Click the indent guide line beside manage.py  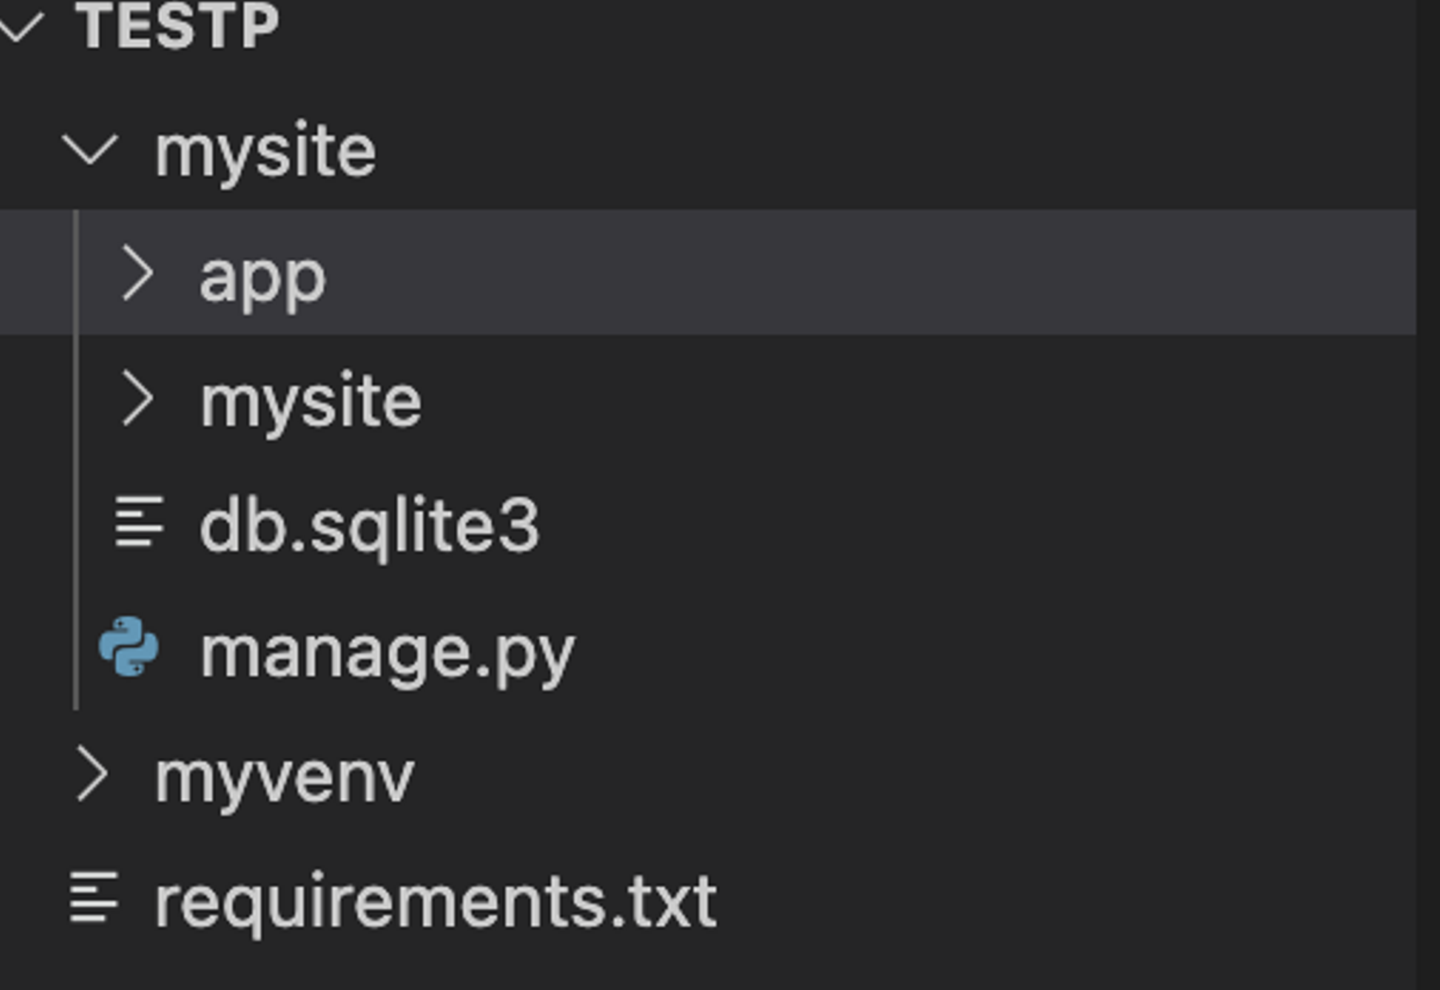76,650
